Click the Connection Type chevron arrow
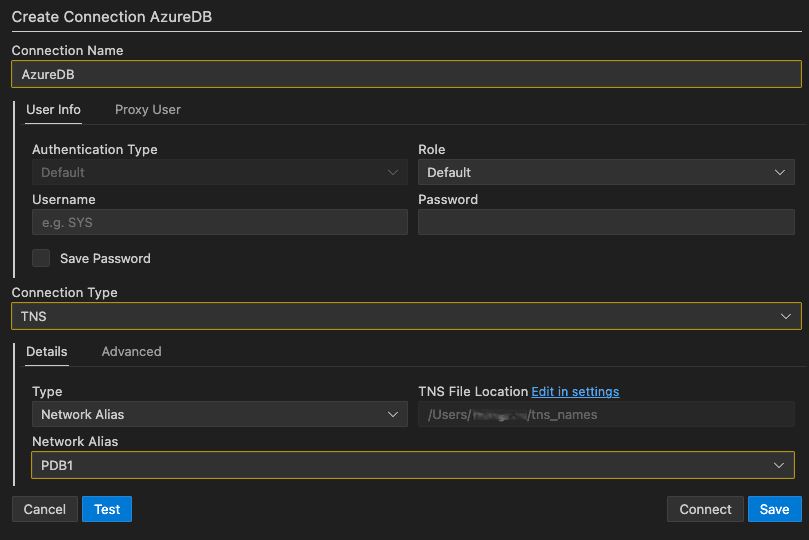The width and height of the screenshot is (809, 540). 786,316
